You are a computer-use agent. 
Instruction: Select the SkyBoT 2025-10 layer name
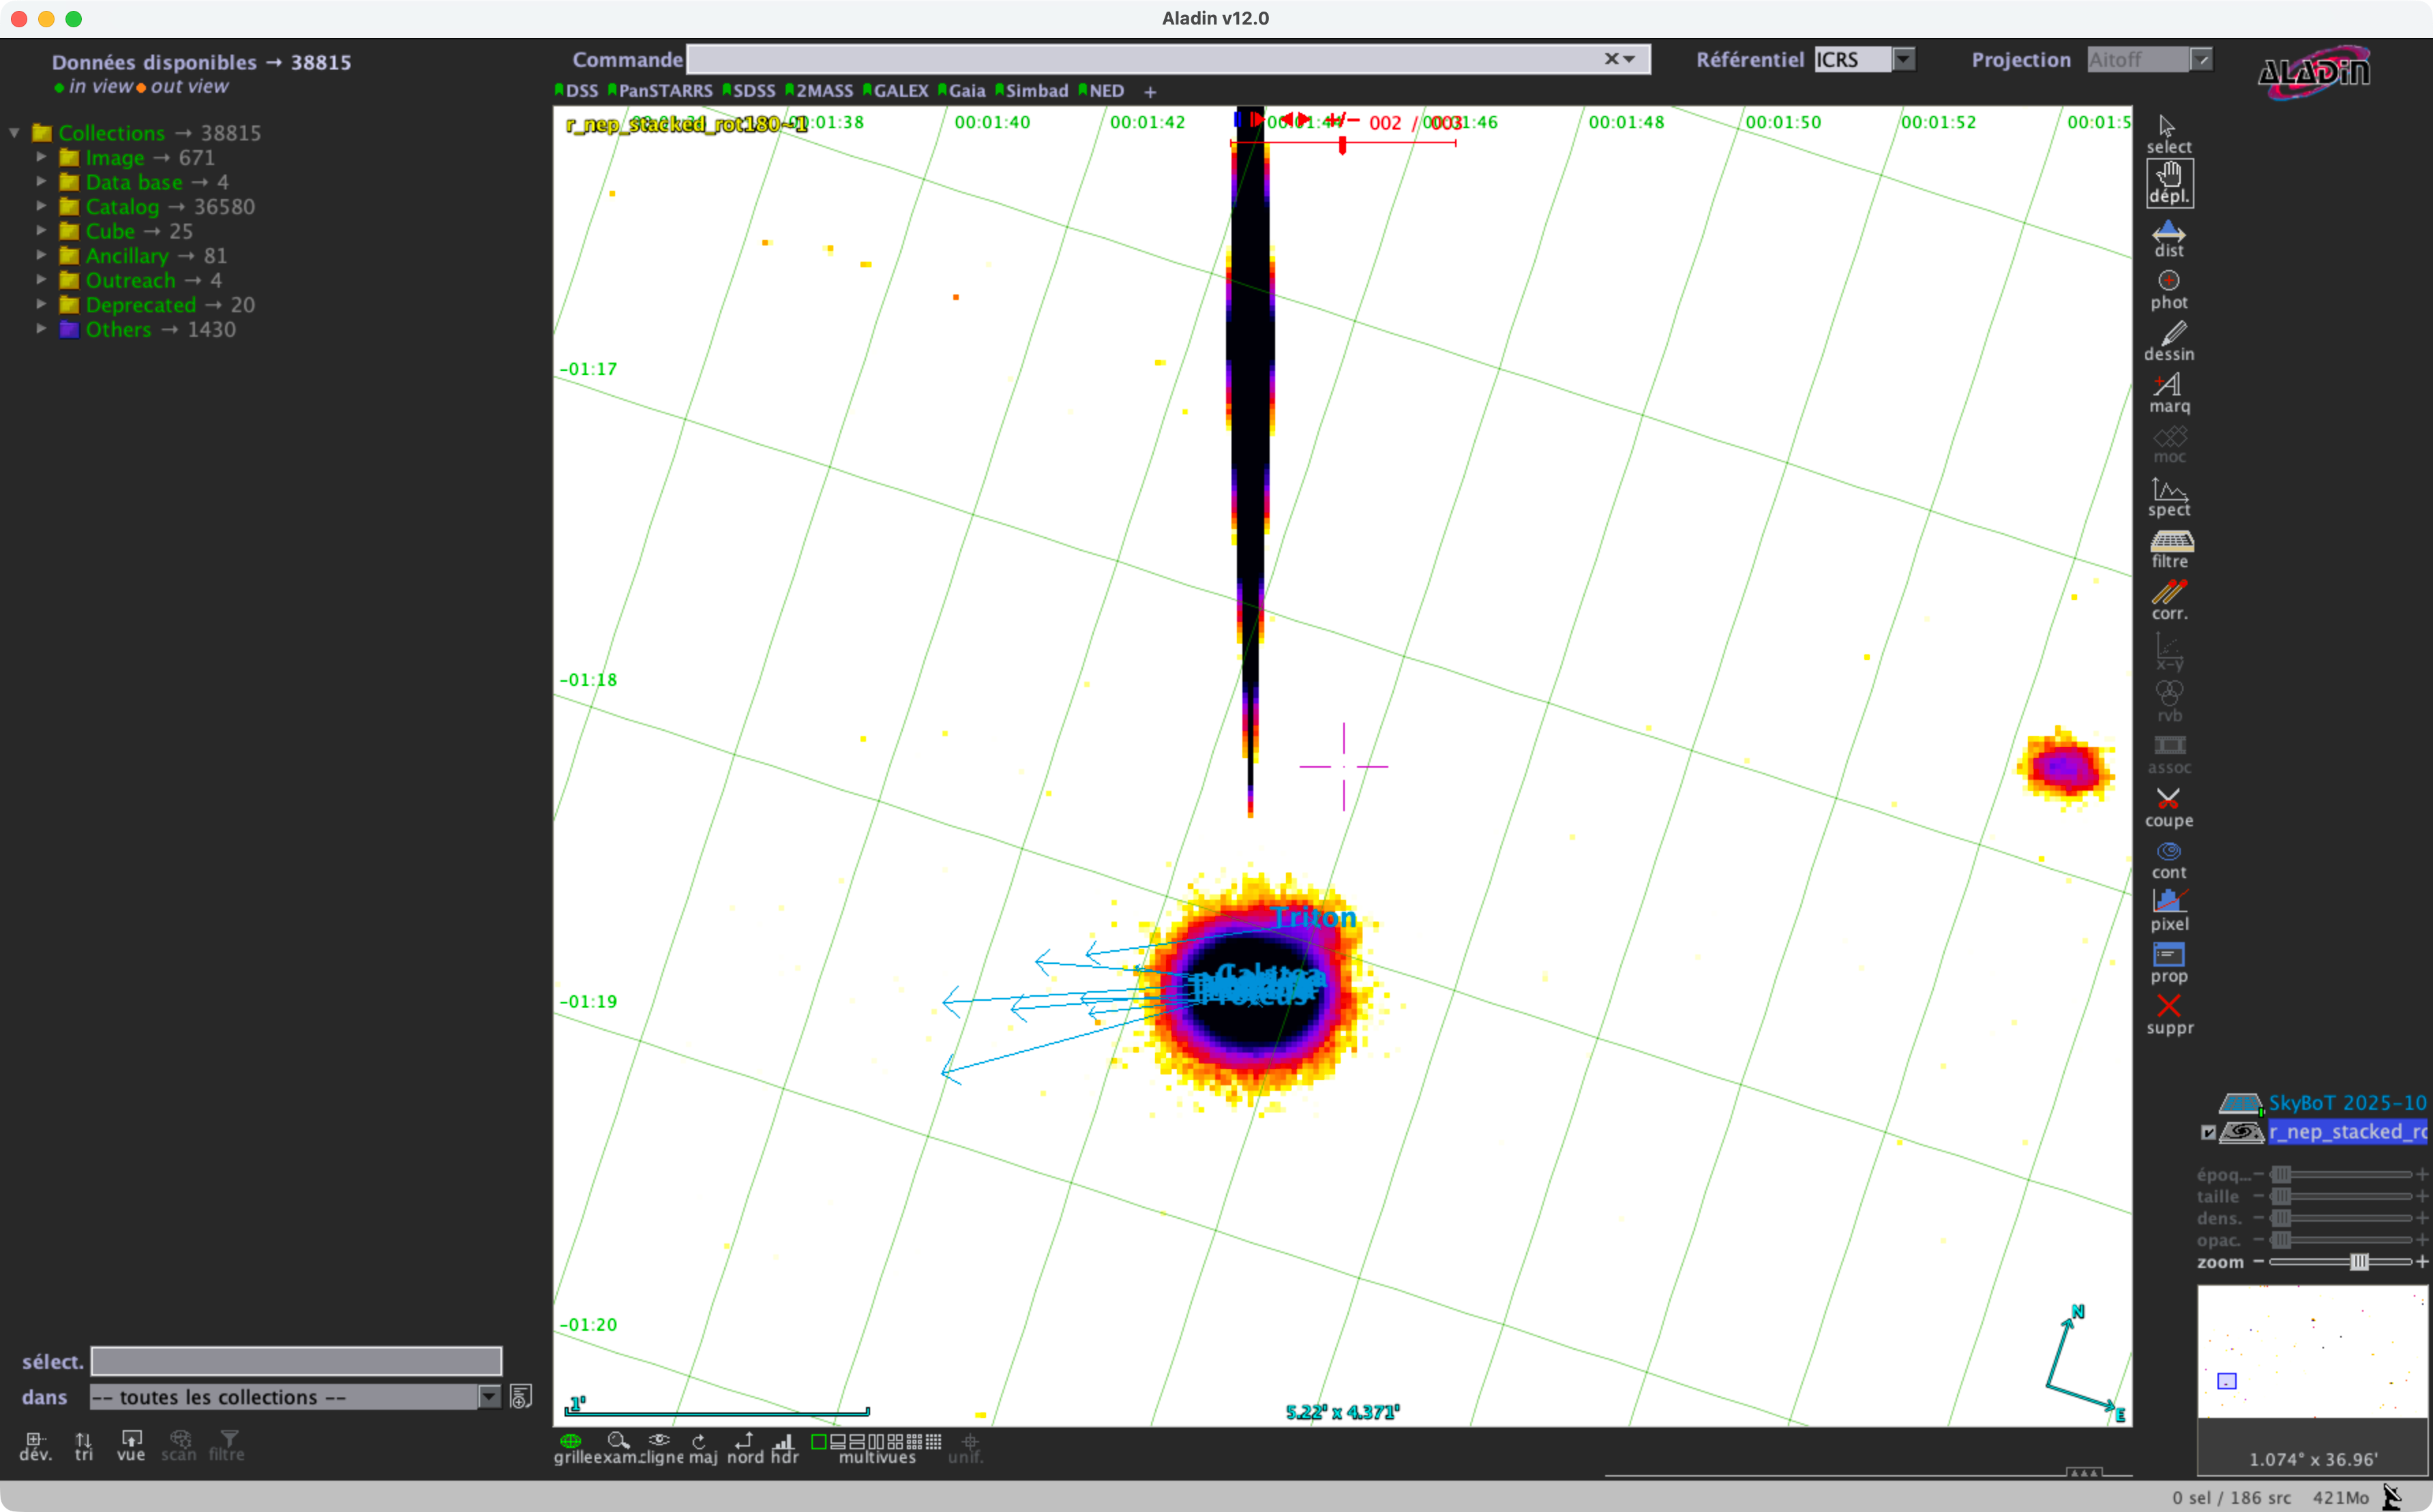2346,1103
